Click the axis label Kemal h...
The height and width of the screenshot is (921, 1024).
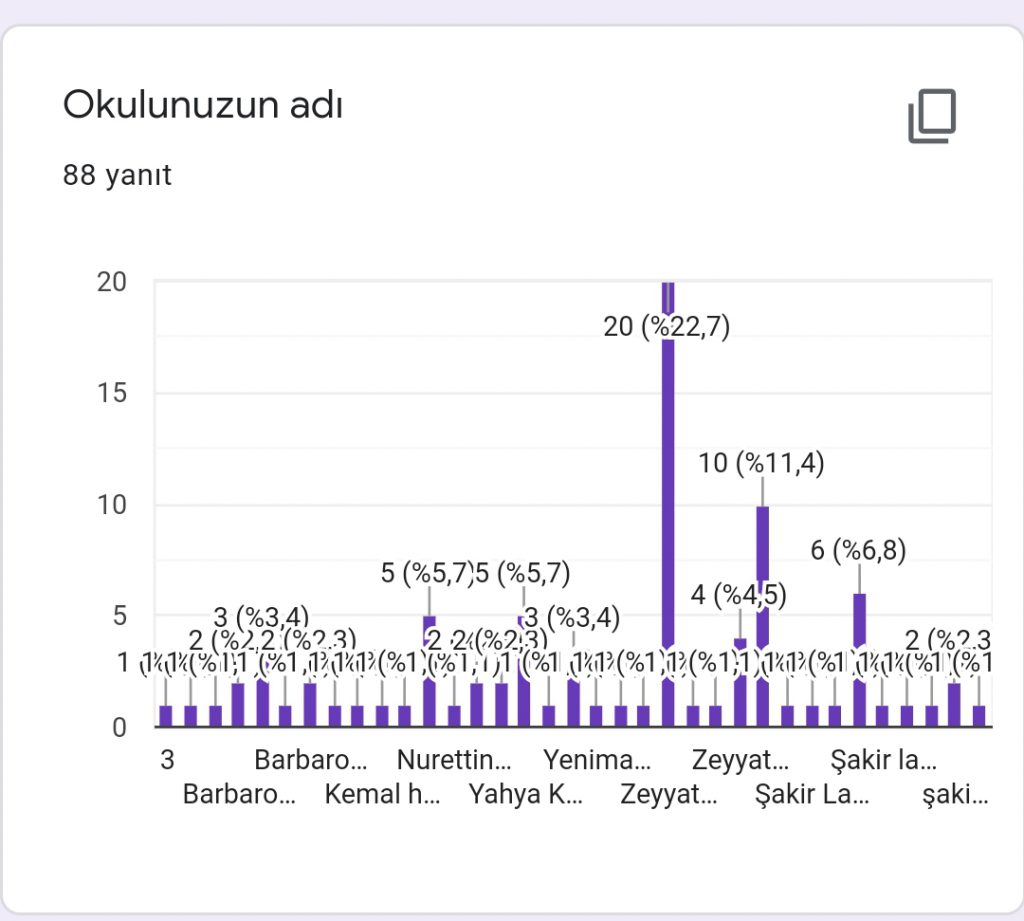click(x=383, y=794)
